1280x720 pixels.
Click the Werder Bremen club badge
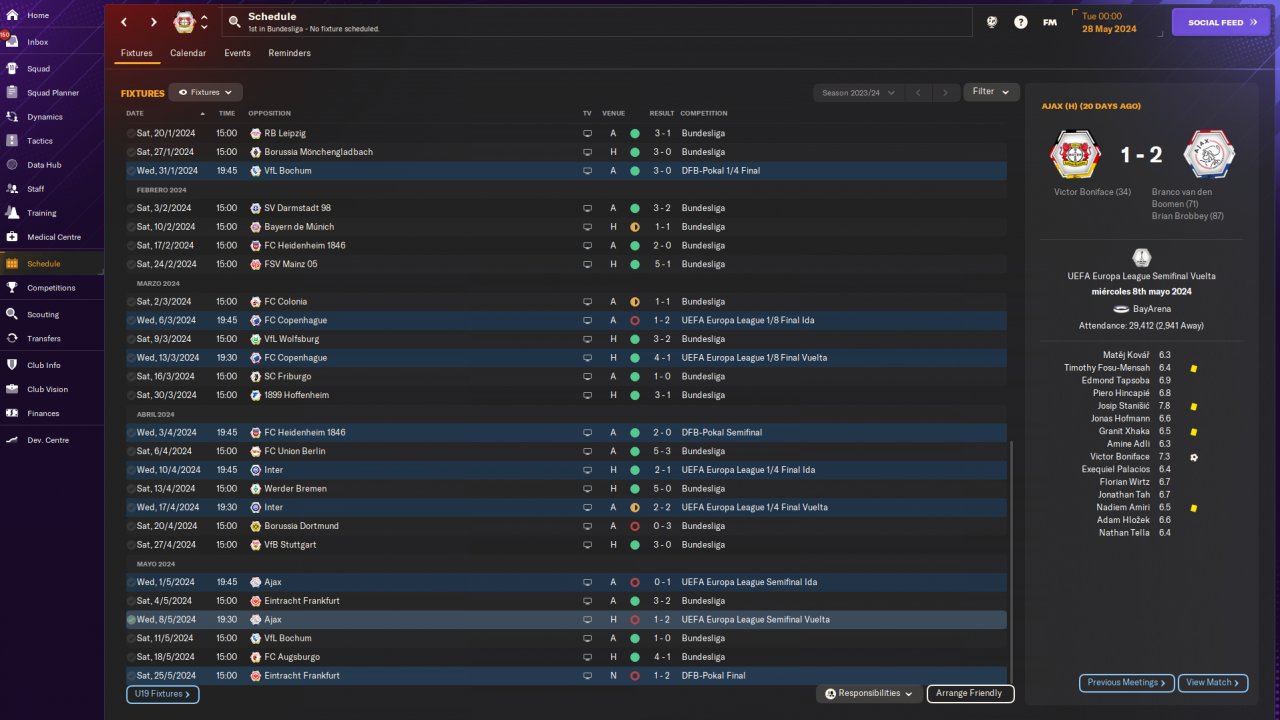(x=256, y=489)
